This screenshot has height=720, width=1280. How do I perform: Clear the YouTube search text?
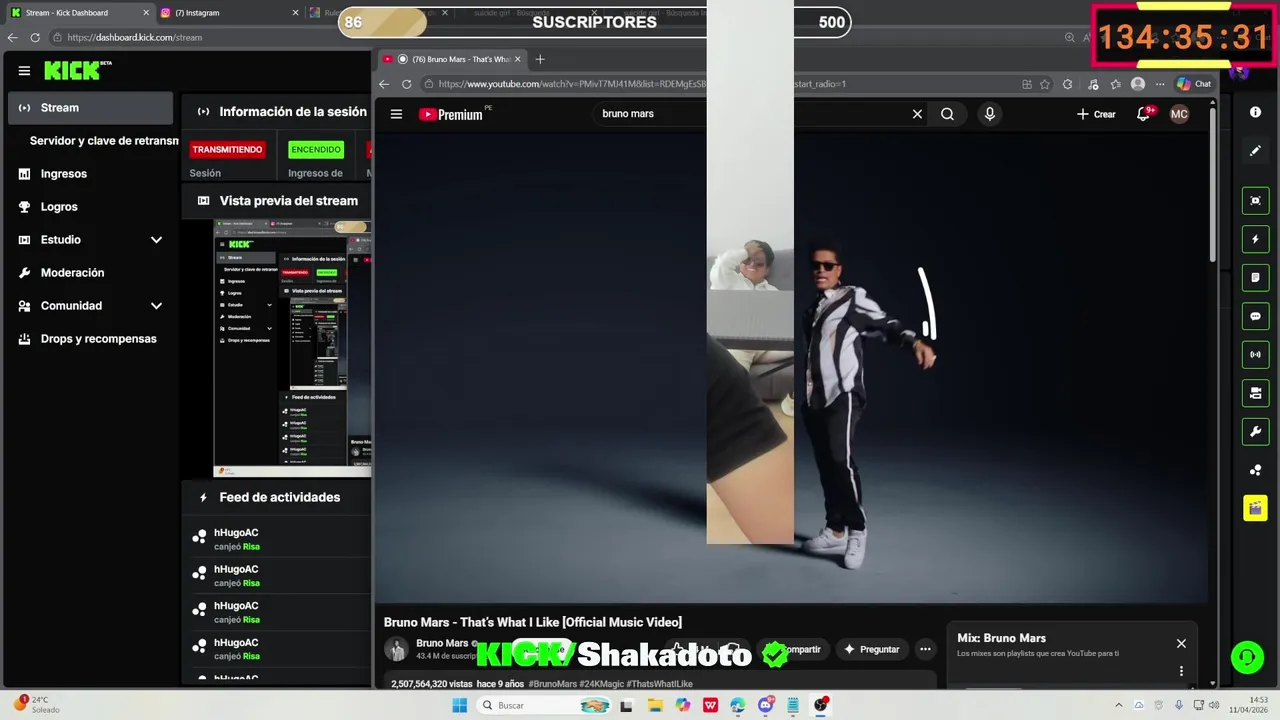917,114
